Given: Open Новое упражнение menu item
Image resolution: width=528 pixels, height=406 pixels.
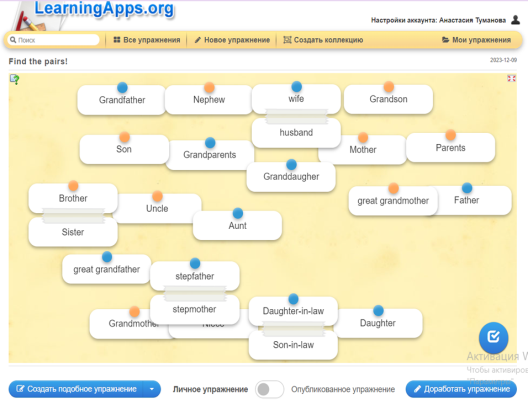Looking at the screenshot, I should [x=232, y=40].
